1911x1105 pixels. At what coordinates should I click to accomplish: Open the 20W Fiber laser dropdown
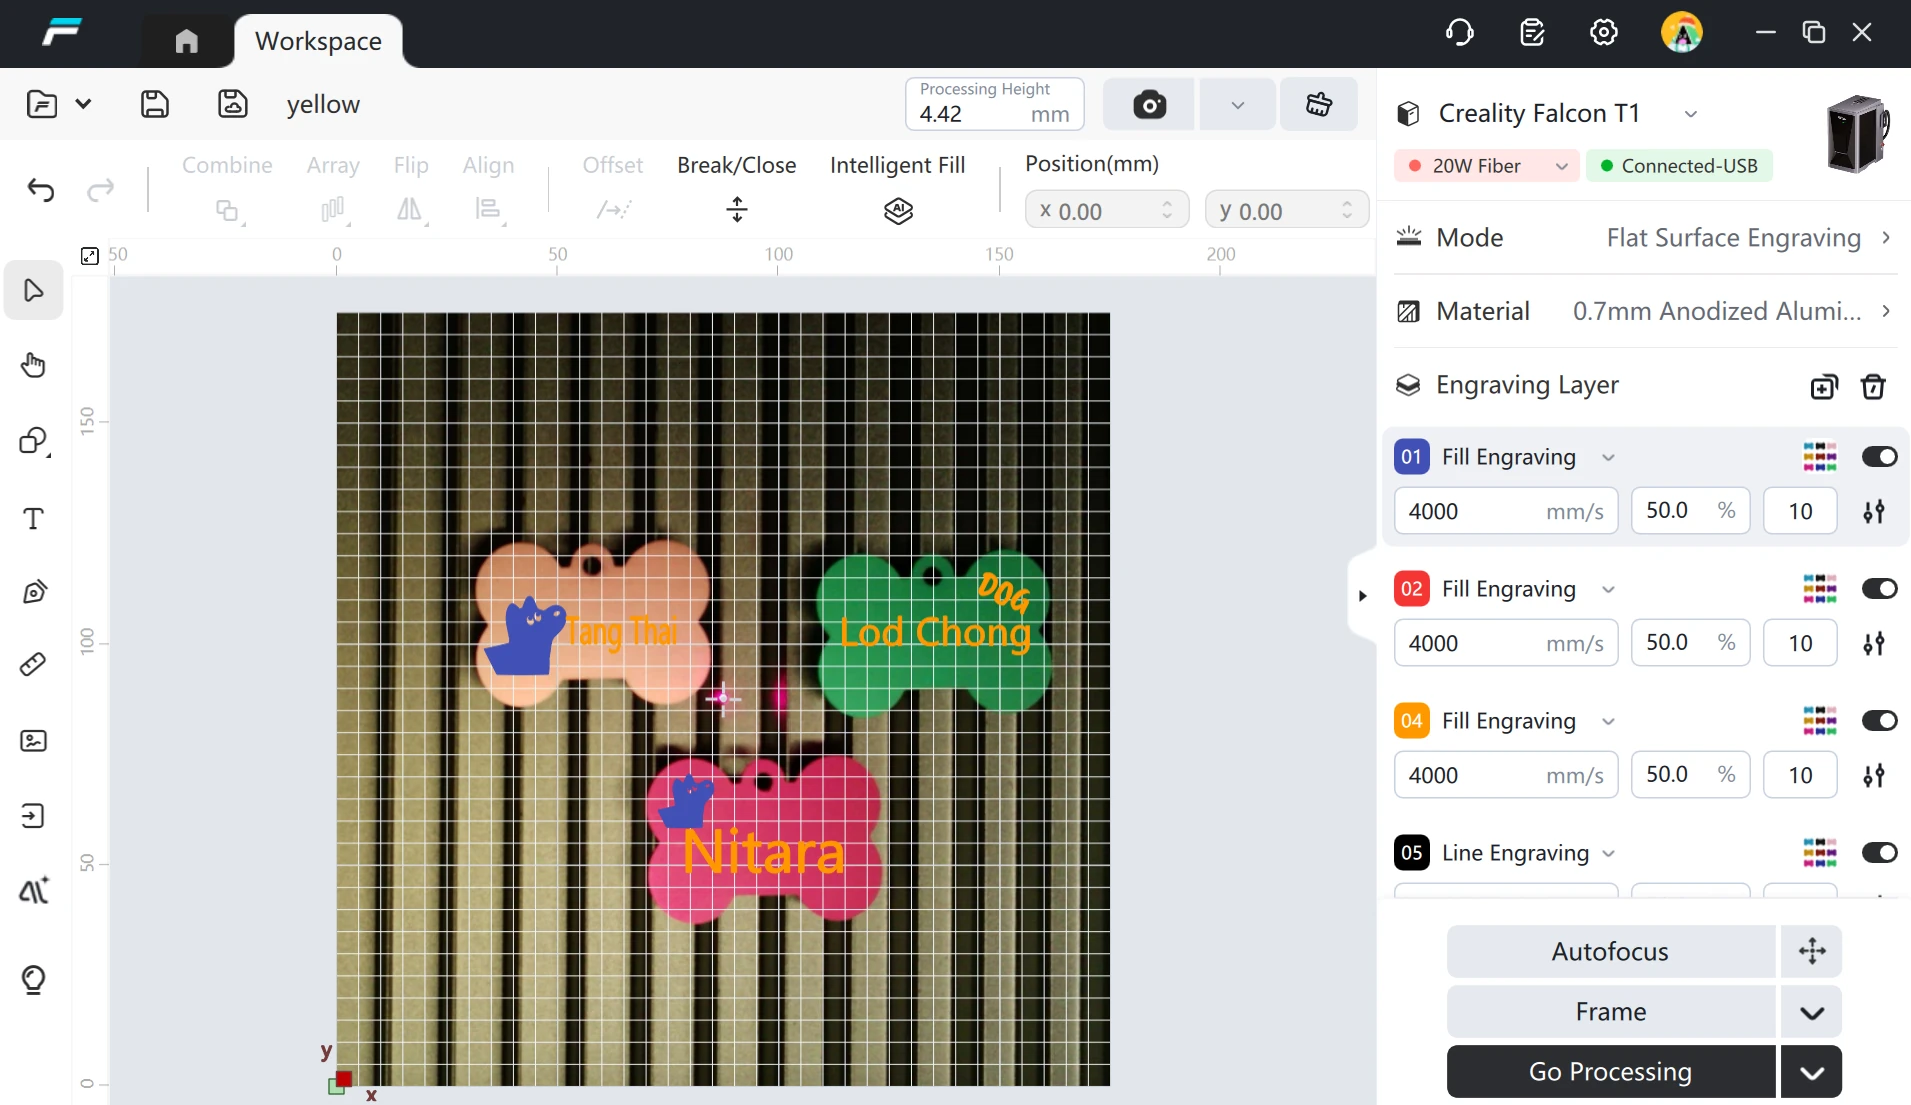(1487, 166)
